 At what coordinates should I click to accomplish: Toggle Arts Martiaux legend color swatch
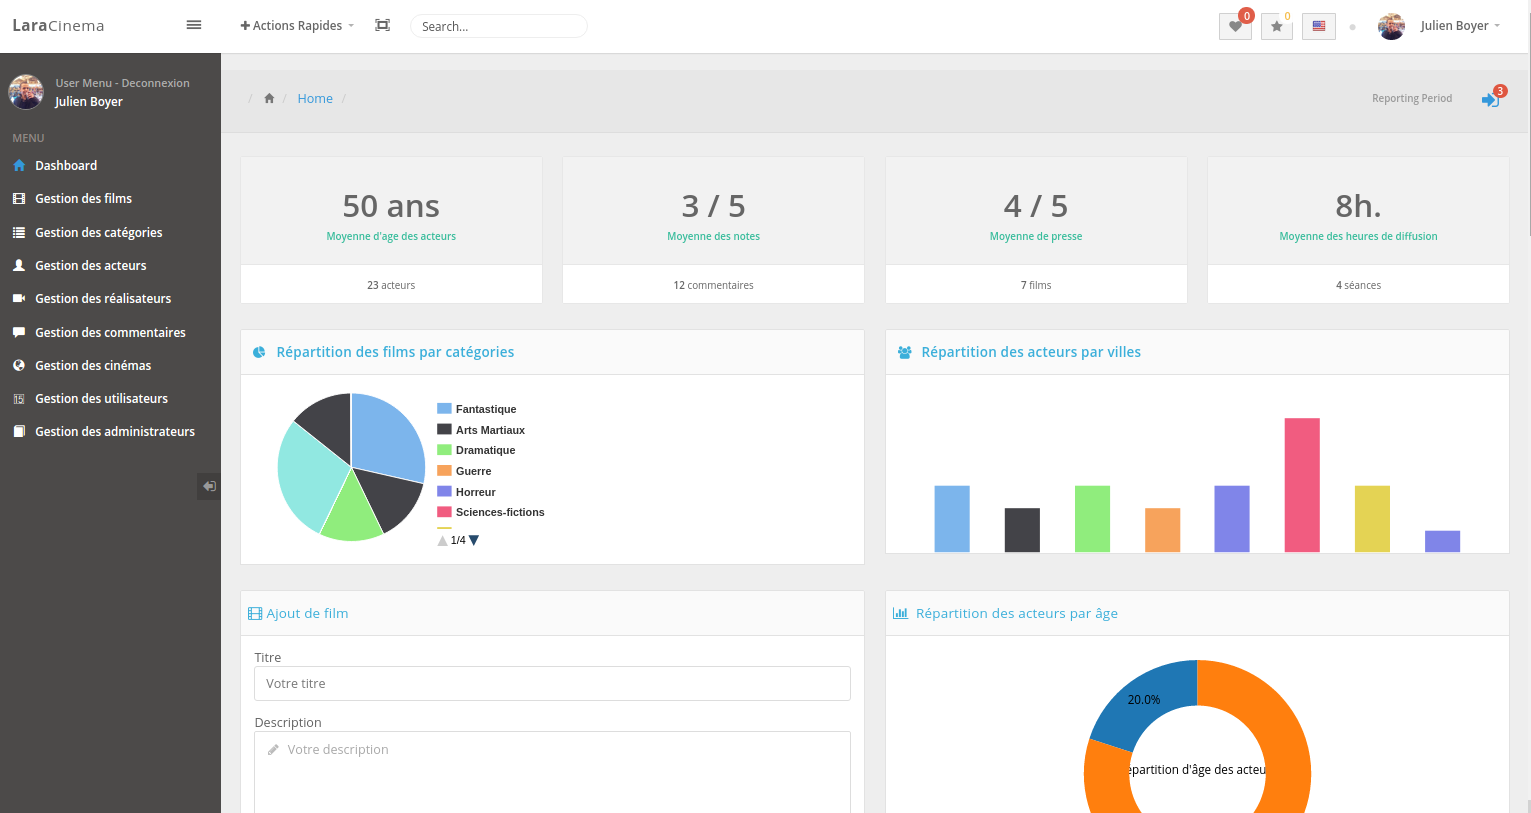coord(444,430)
